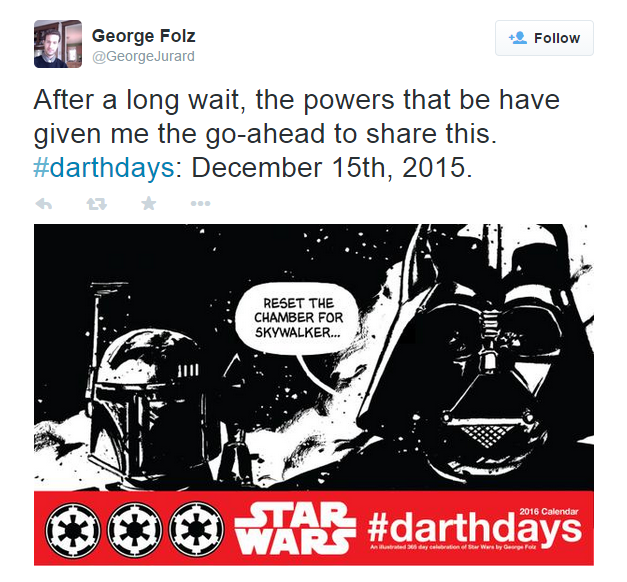
Task: Click the 2016 Calendar label
Action: [549, 511]
